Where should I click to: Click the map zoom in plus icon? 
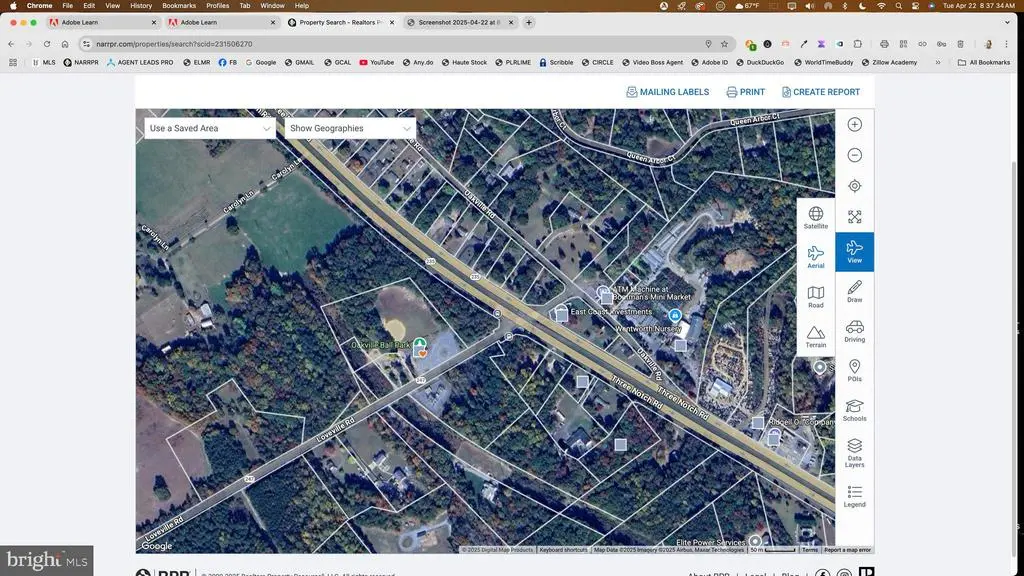[854, 125]
